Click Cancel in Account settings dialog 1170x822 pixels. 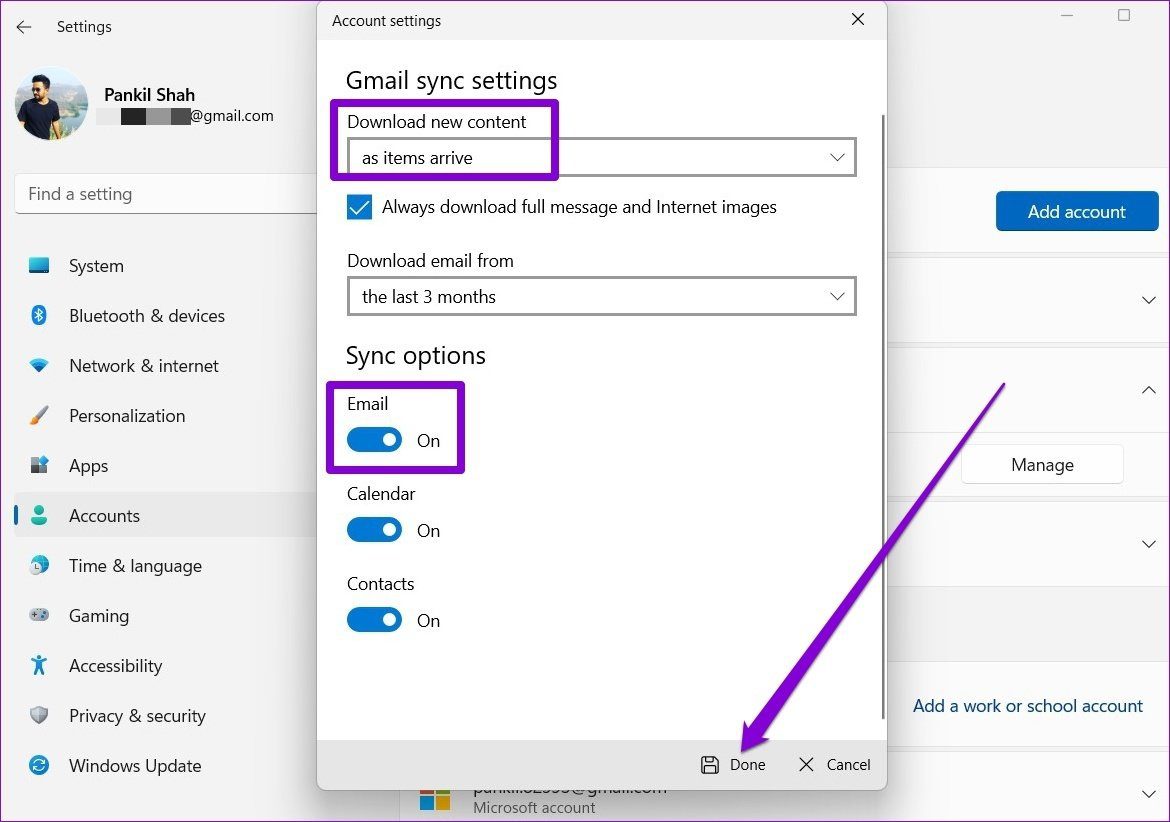tap(835, 765)
